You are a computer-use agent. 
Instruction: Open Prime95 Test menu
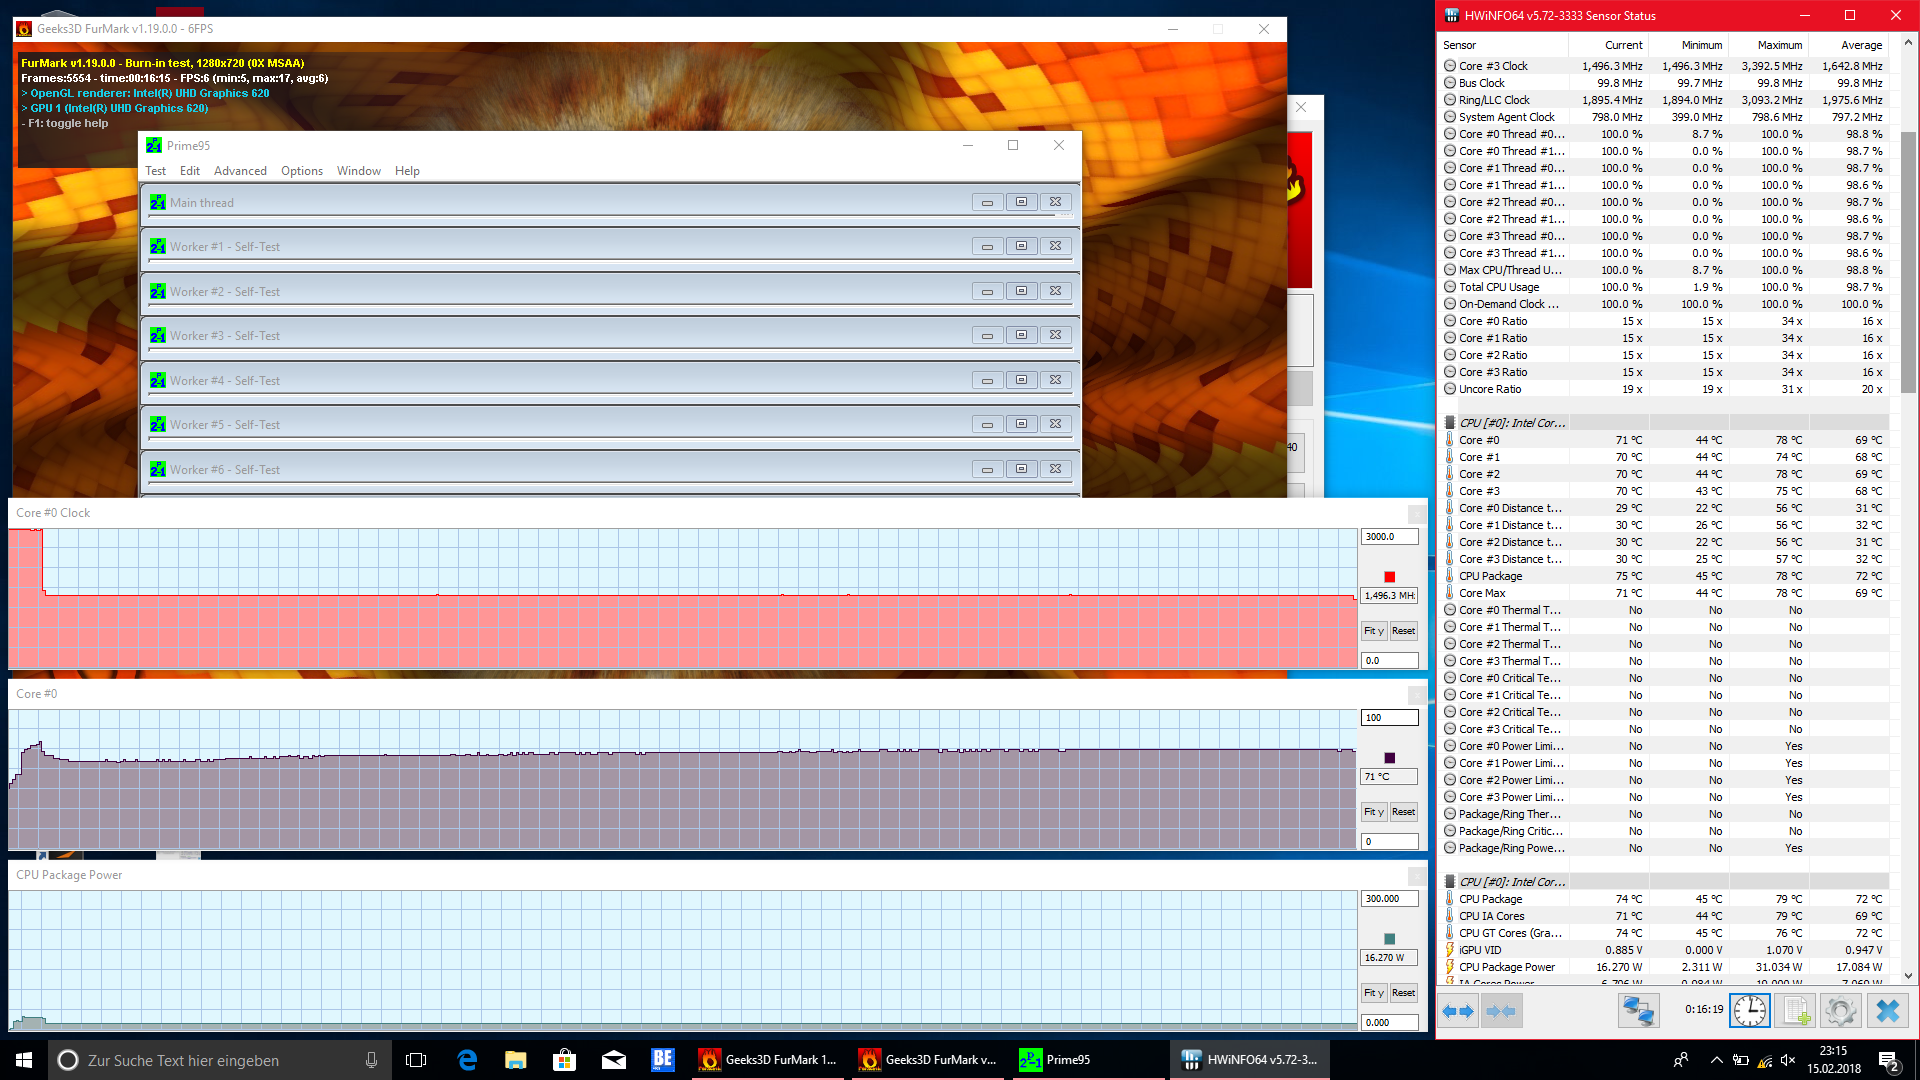pos(156,171)
